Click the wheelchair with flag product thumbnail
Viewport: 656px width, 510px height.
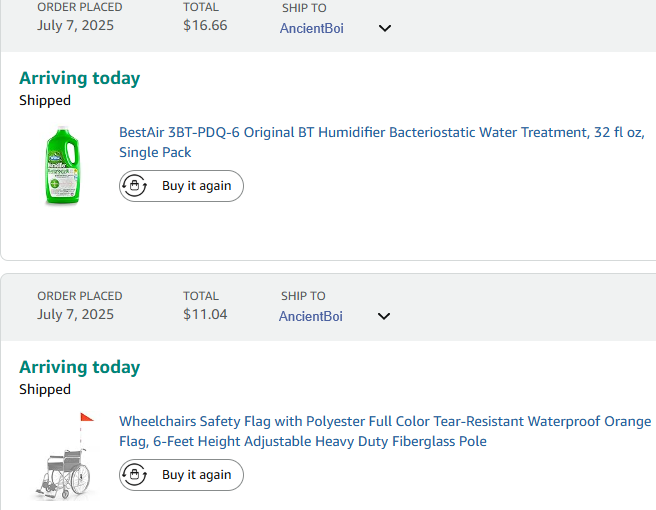64,457
